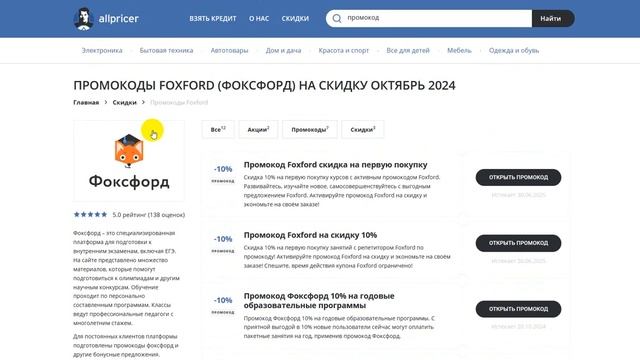Open title Промокод Foxford скидка на первую покупку

[x=336, y=164]
